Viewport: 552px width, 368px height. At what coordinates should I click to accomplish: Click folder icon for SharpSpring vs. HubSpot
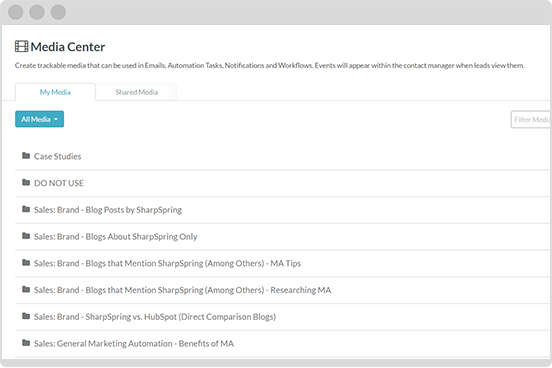coord(26,316)
